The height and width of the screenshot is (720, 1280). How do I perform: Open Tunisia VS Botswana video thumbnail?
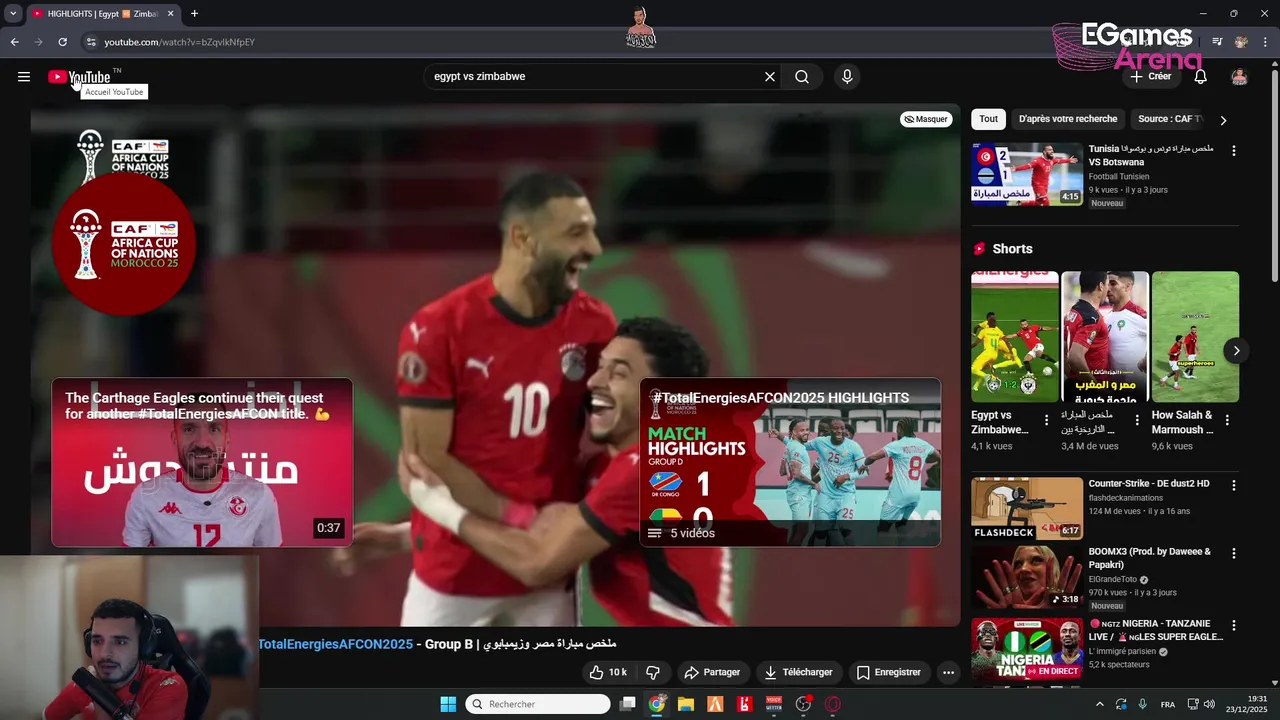(1027, 174)
